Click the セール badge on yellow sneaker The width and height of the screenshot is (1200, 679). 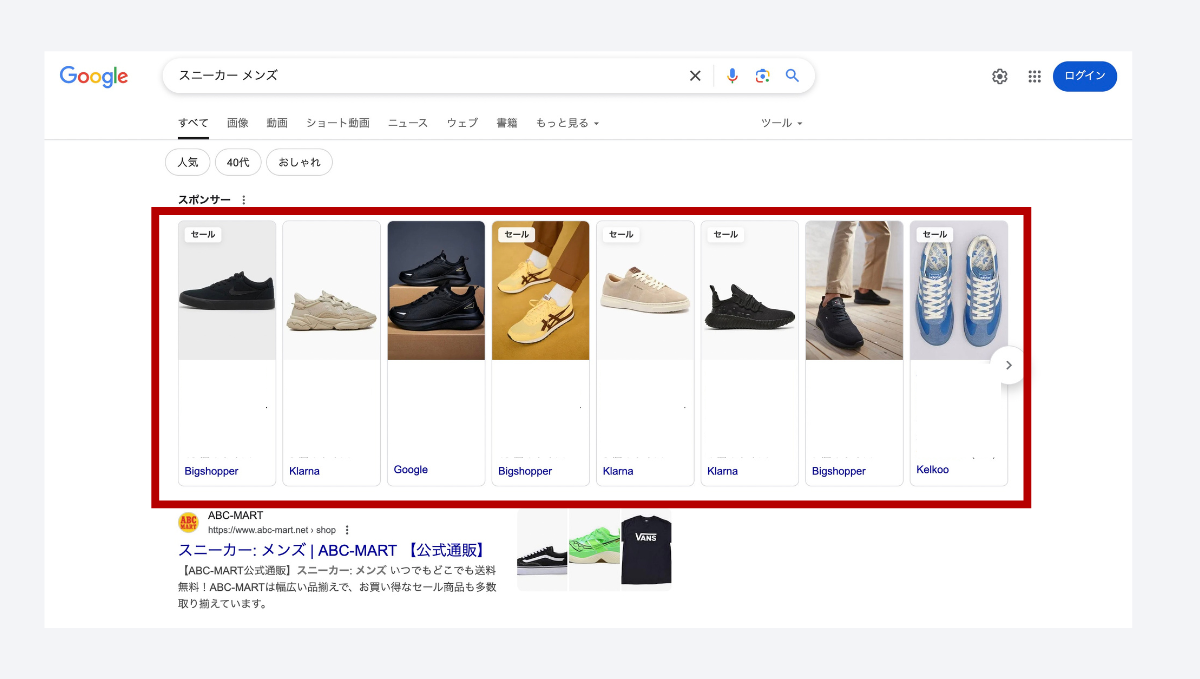tap(517, 235)
